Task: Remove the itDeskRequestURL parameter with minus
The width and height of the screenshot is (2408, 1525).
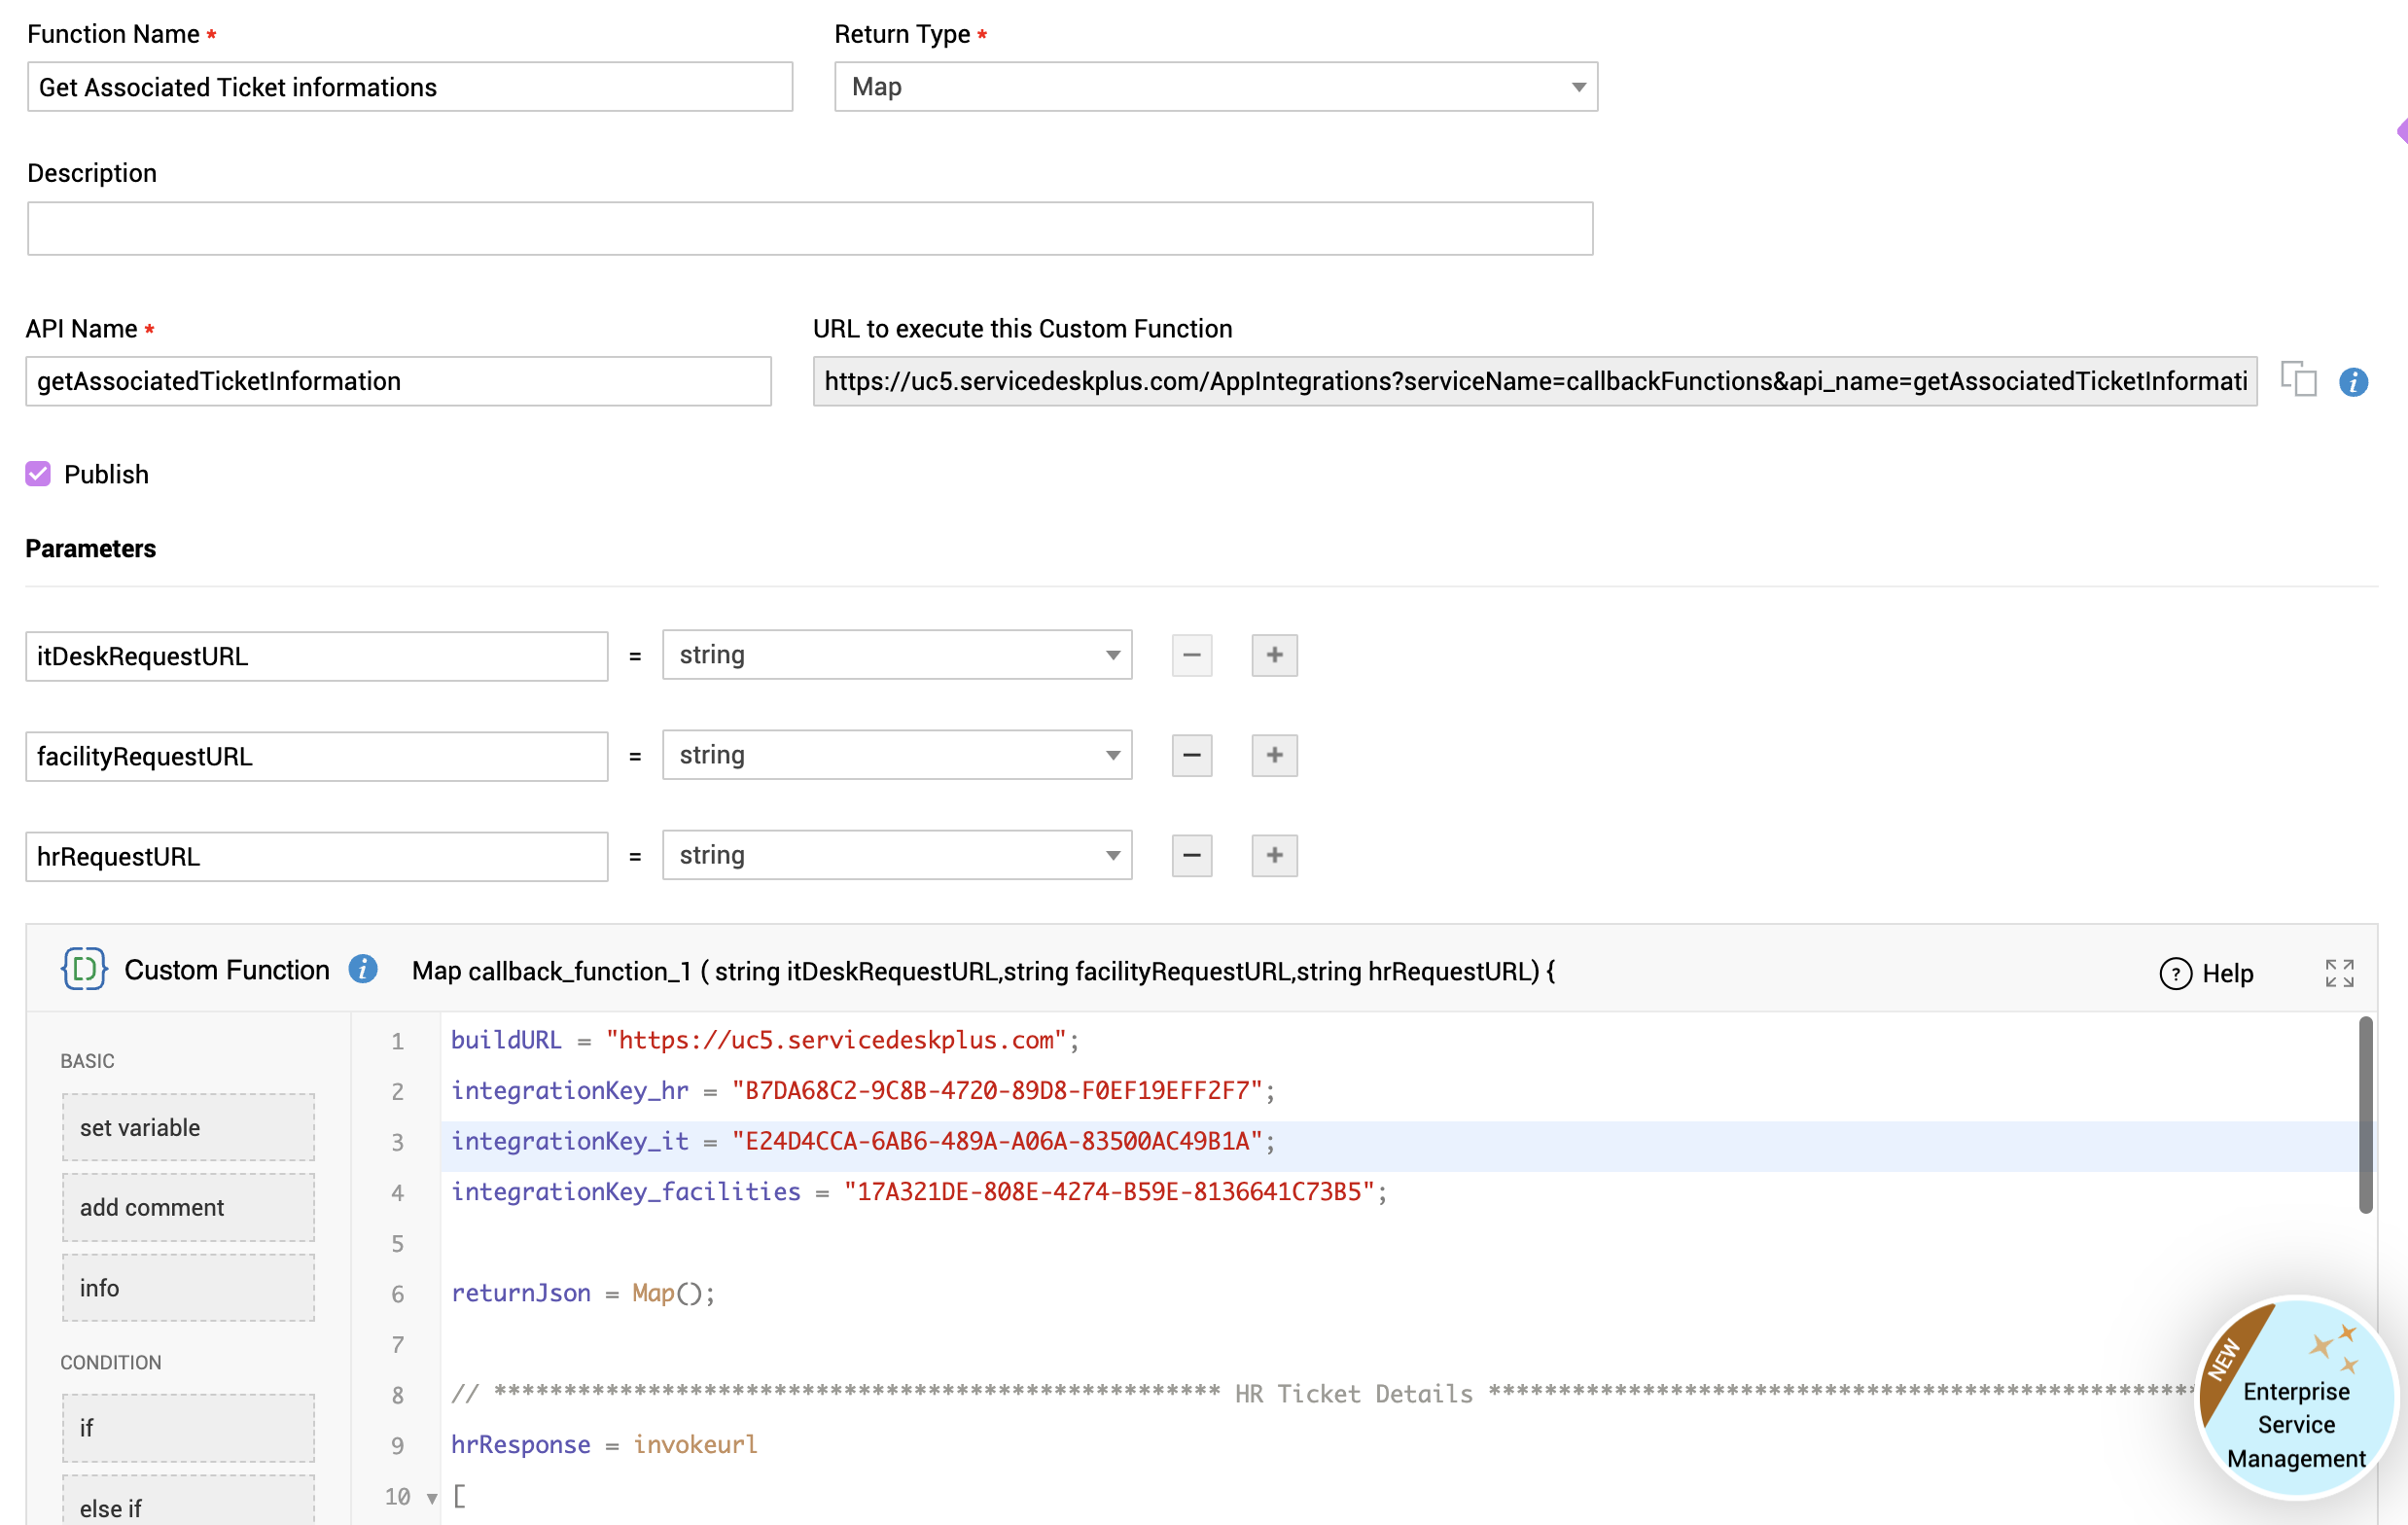Action: tap(1191, 655)
